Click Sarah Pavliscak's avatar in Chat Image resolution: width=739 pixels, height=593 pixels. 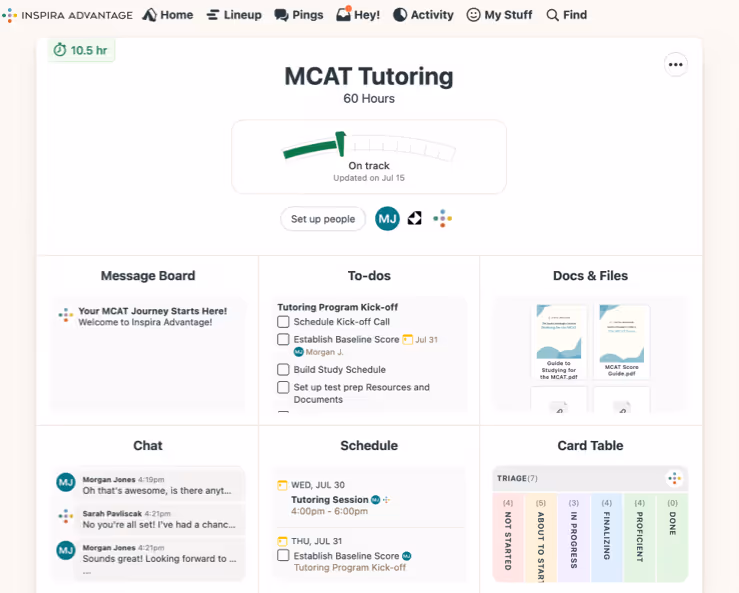pos(66,516)
